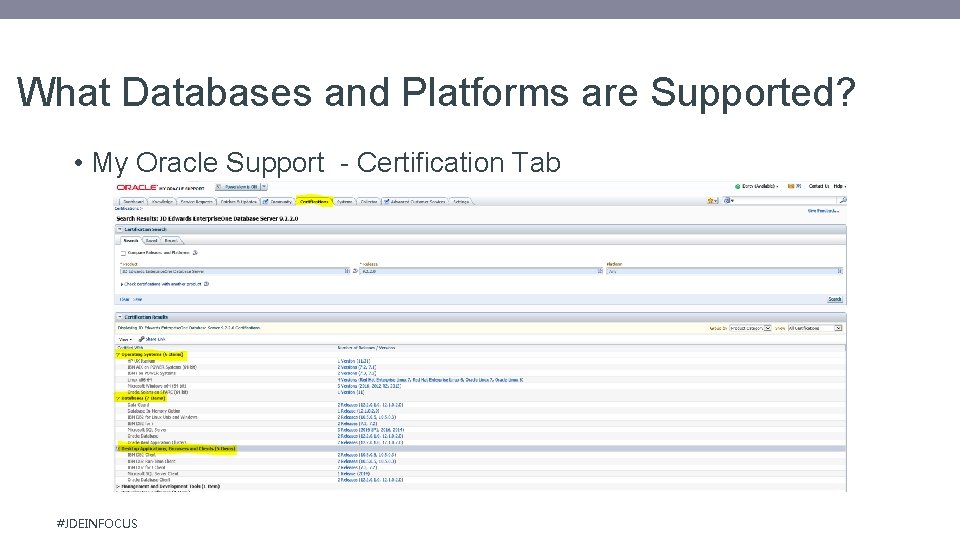Select the Search sub-tab
This screenshot has height=540, width=960.
131,241
